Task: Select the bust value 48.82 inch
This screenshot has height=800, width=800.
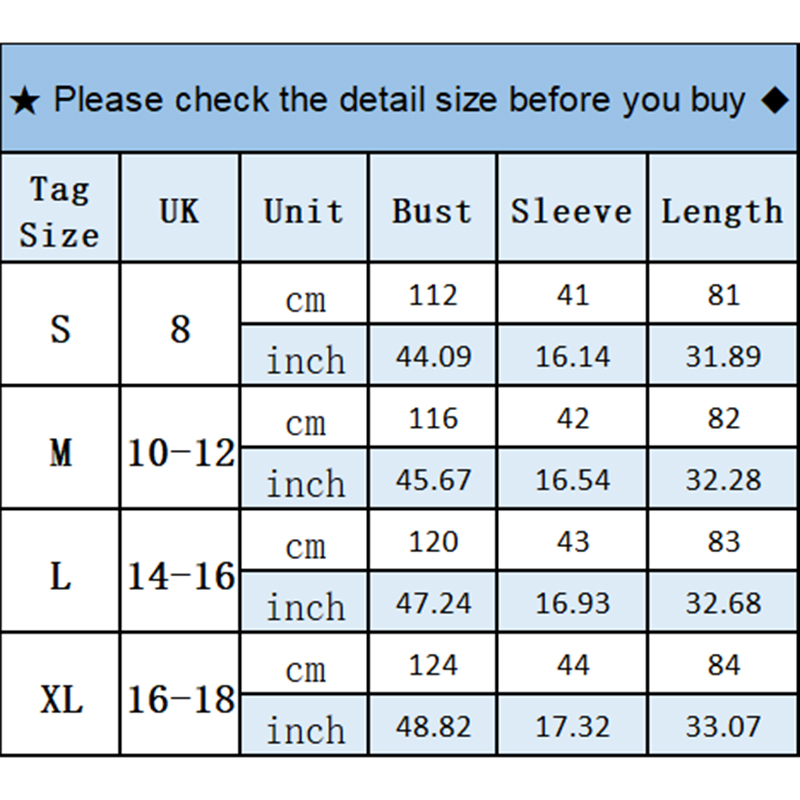Action: click(x=433, y=726)
